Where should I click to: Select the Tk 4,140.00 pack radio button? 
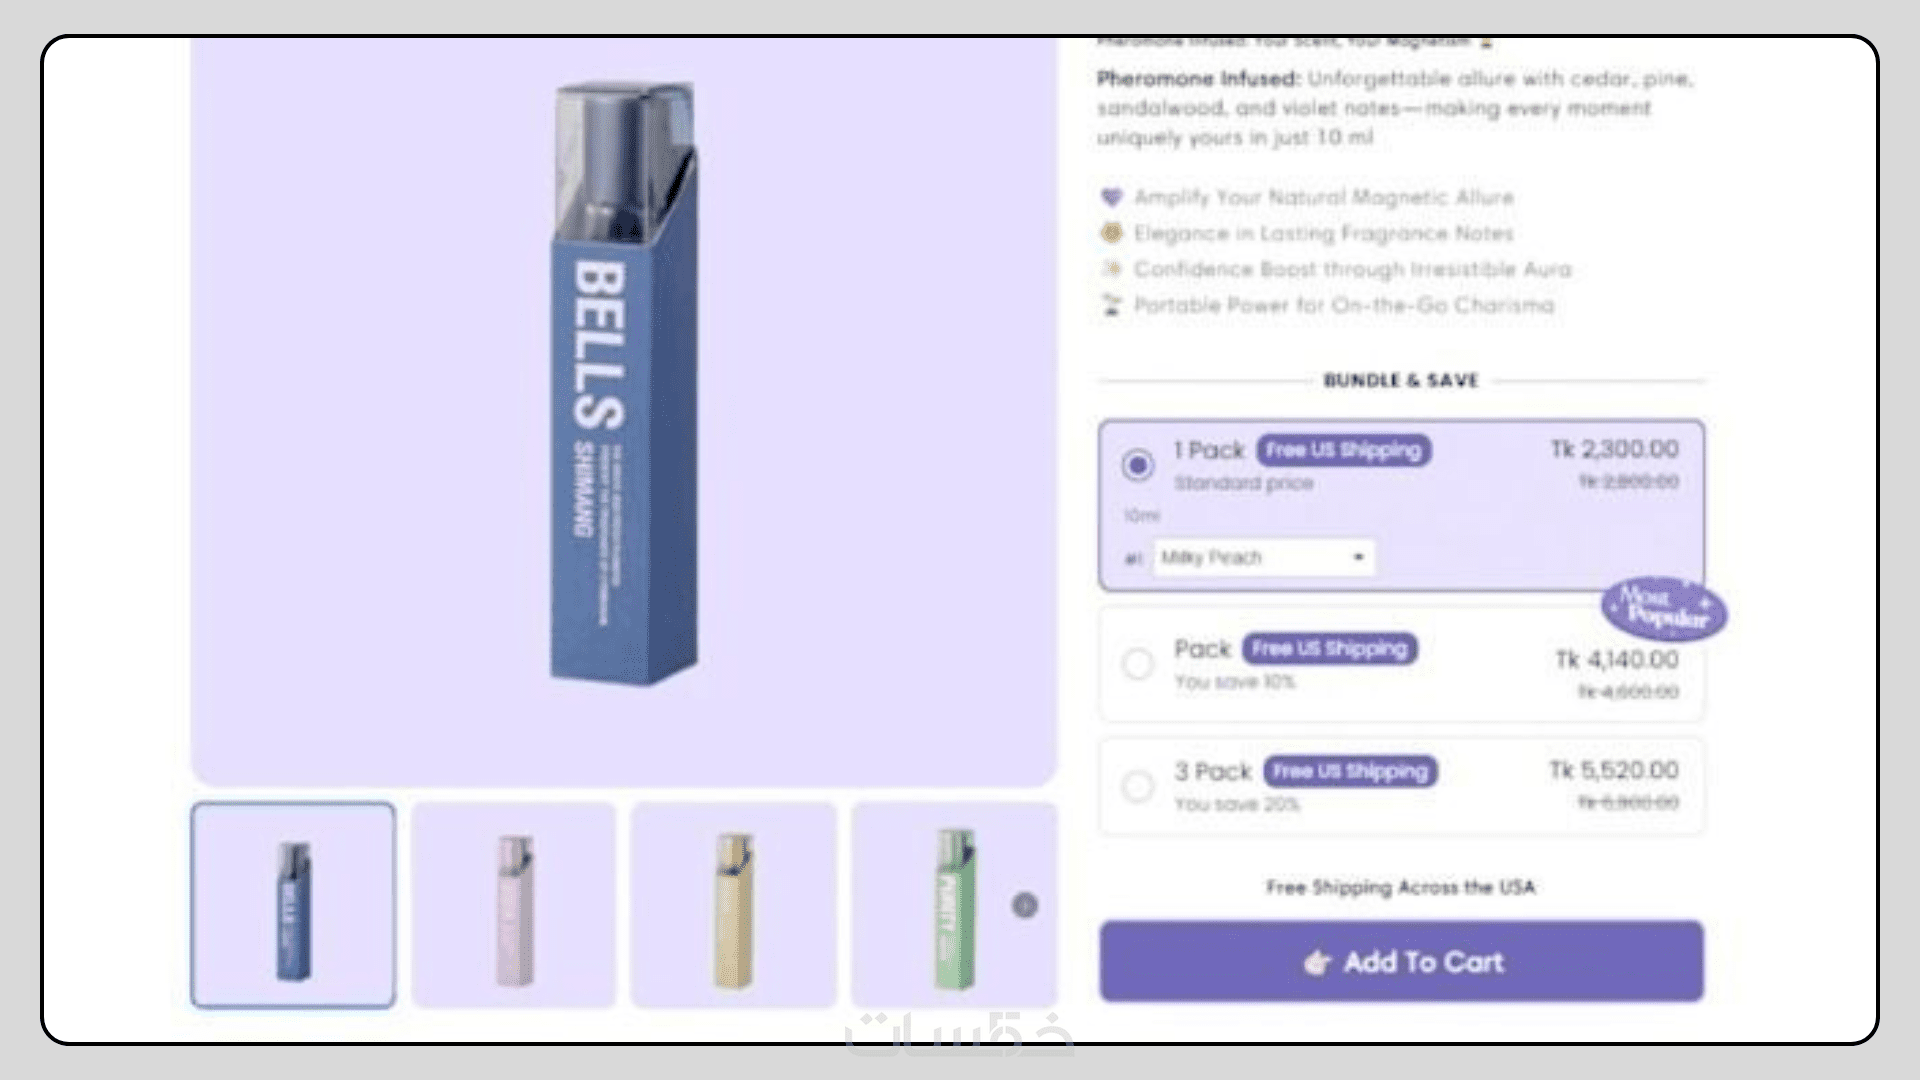(x=1138, y=664)
